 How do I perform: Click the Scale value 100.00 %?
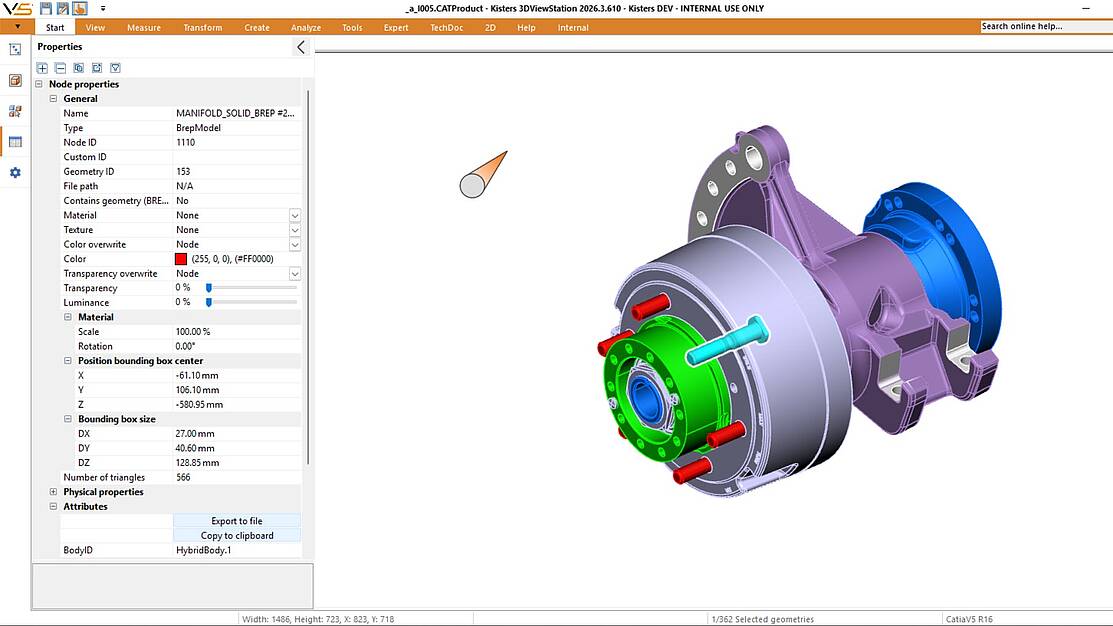[x=193, y=331]
